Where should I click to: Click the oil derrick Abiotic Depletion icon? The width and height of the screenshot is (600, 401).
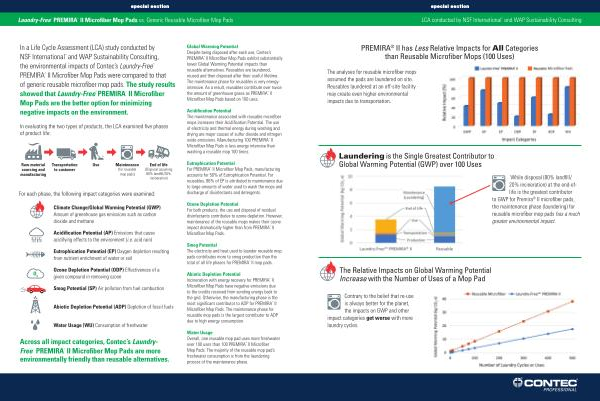pyautogui.click(x=35, y=305)
